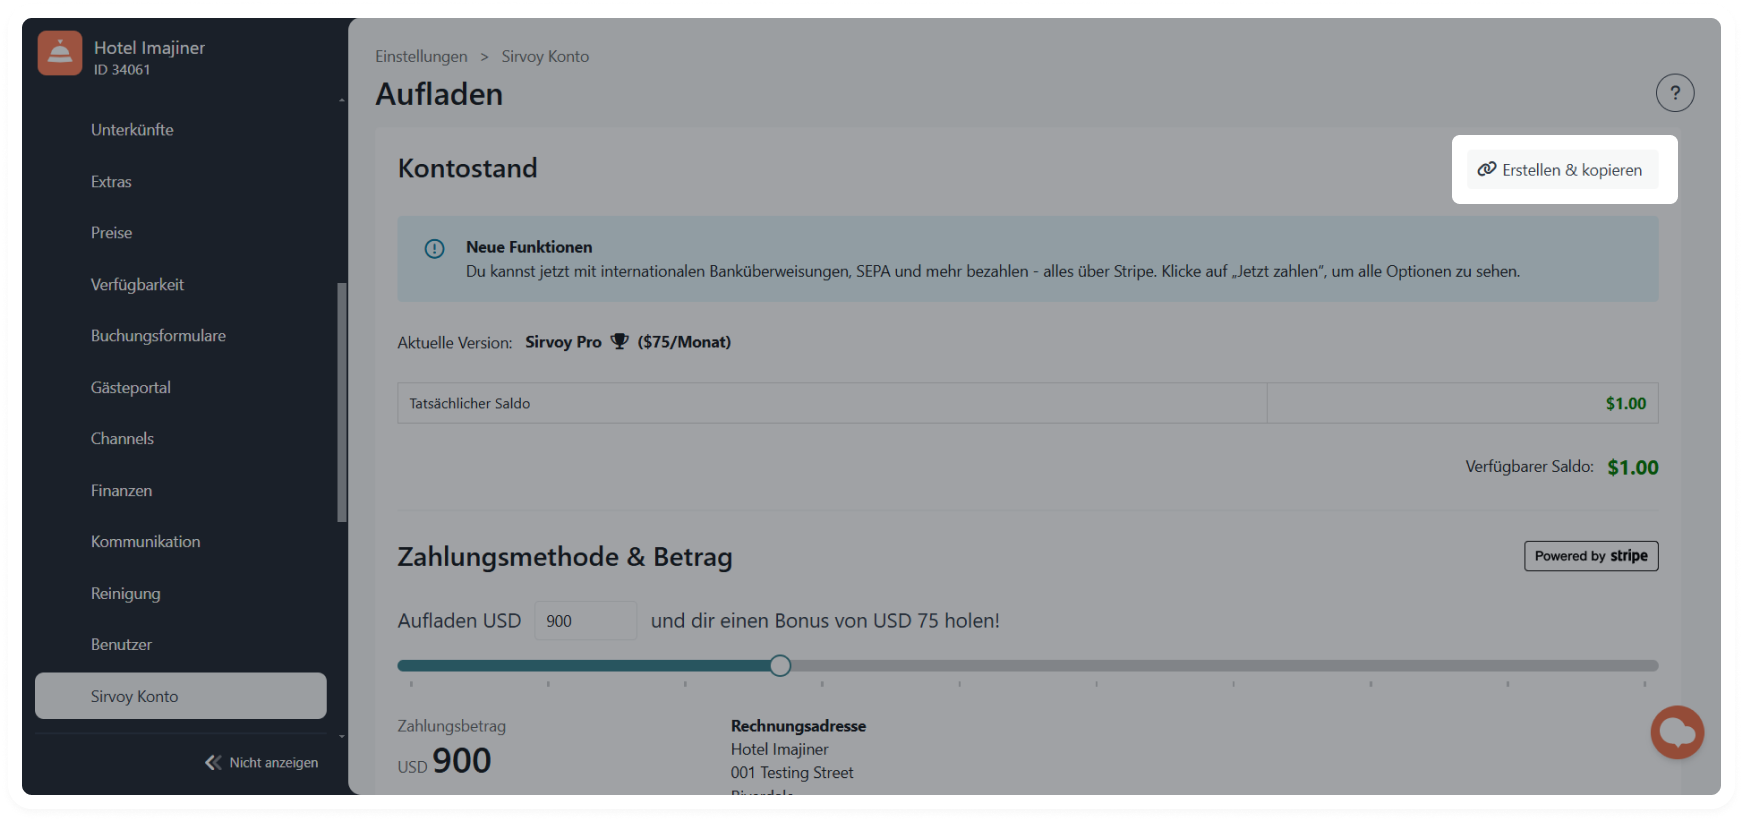Viewport: 1743px width, 821px height.
Task: Click the Sirvoy Pro trophy icon
Action: click(x=620, y=342)
